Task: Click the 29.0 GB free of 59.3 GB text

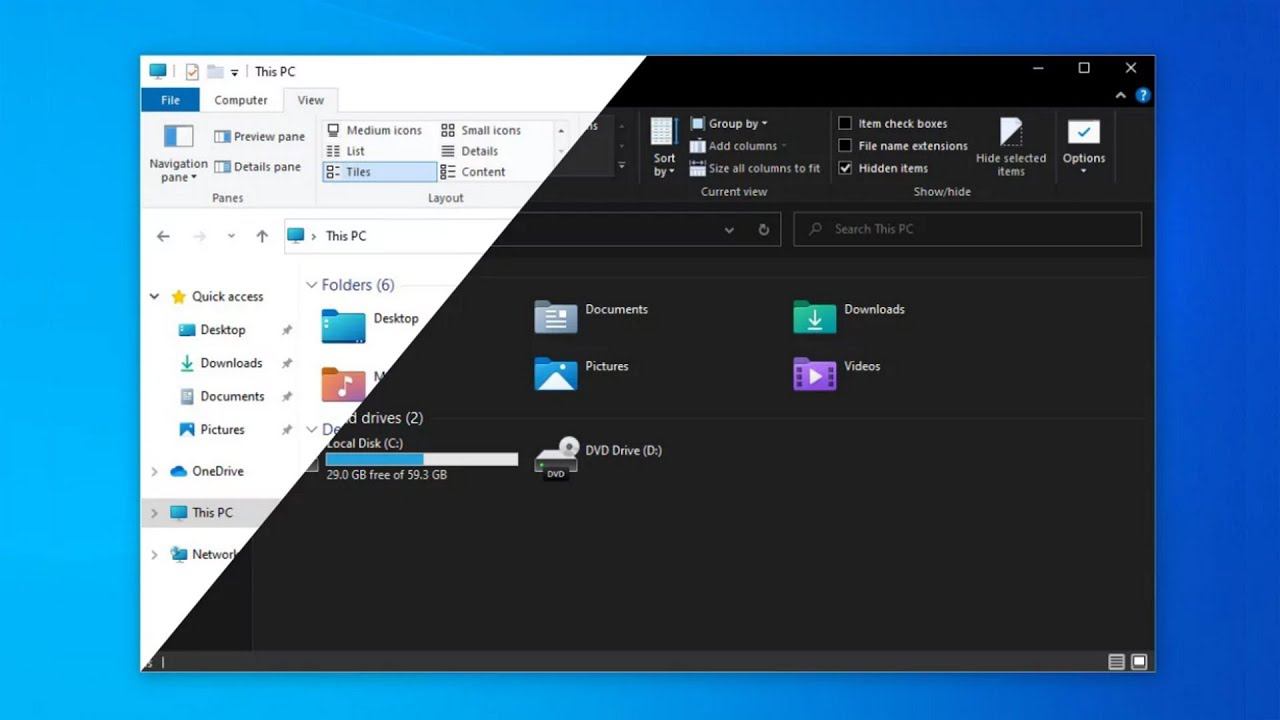Action: coord(386,475)
